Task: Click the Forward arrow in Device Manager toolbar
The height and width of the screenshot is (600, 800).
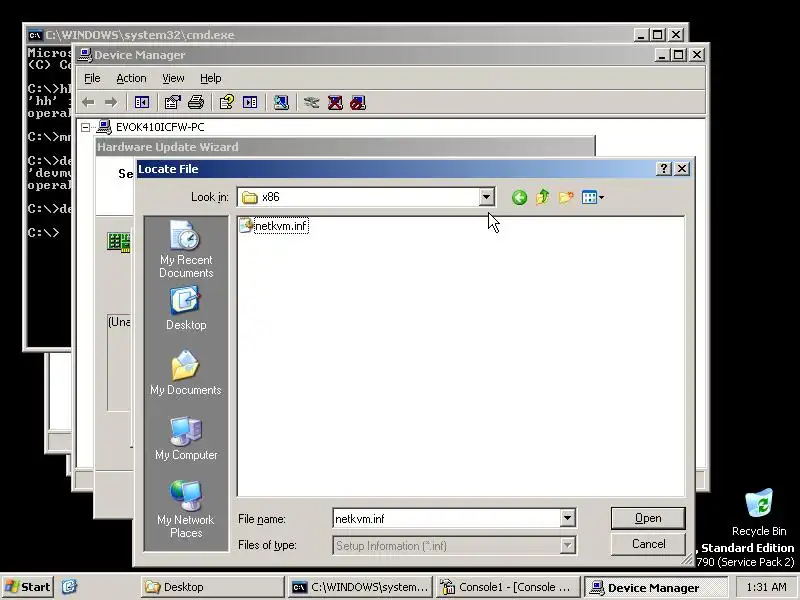Action: [111, 103]
